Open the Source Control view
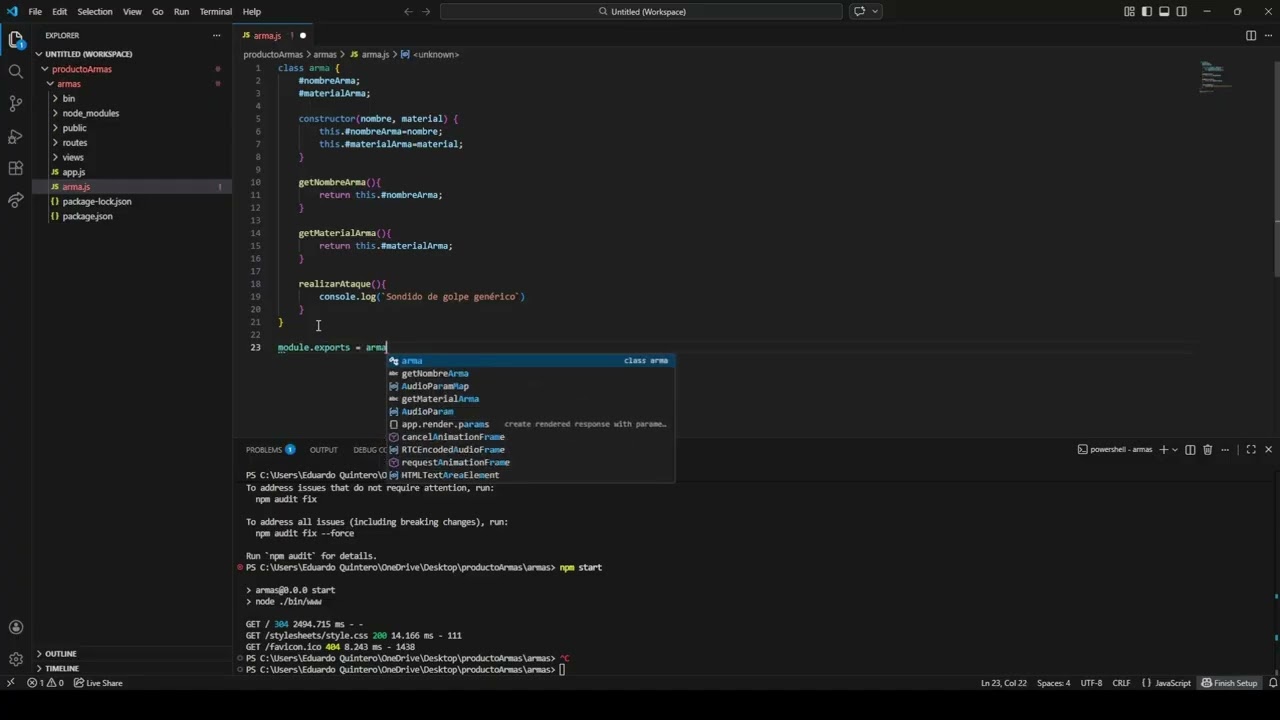Screen dimensions: 1280x720 pos(15,103)
